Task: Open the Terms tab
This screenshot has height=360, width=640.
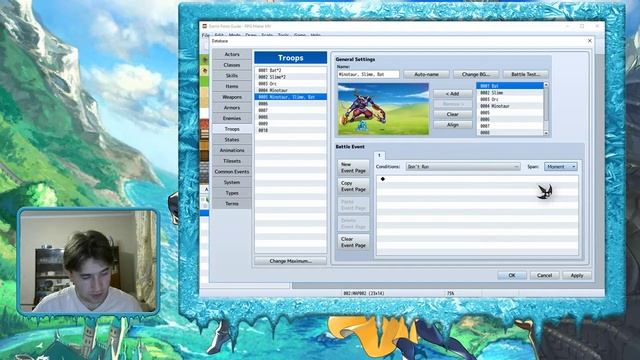Action: [231, 204]
